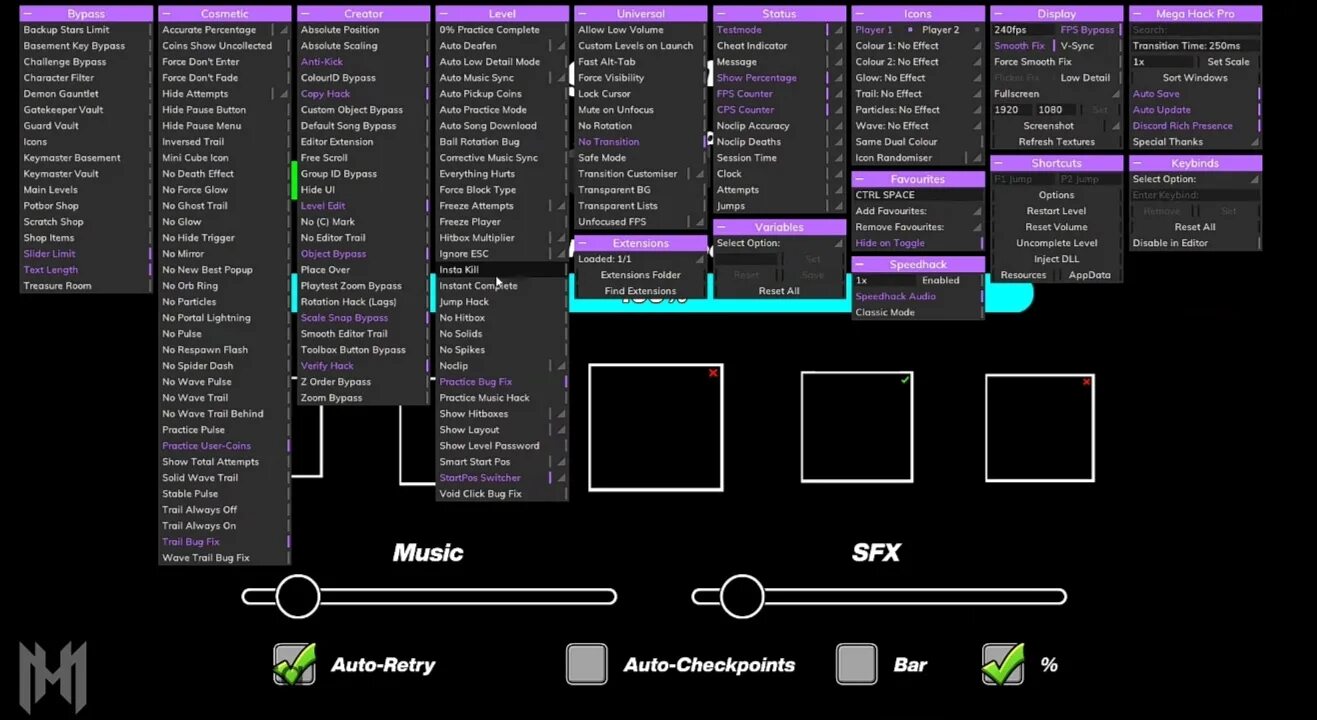Toggle Speedhack Enabled option
This screenshot has height=720, width=1317.
(950, 280)
